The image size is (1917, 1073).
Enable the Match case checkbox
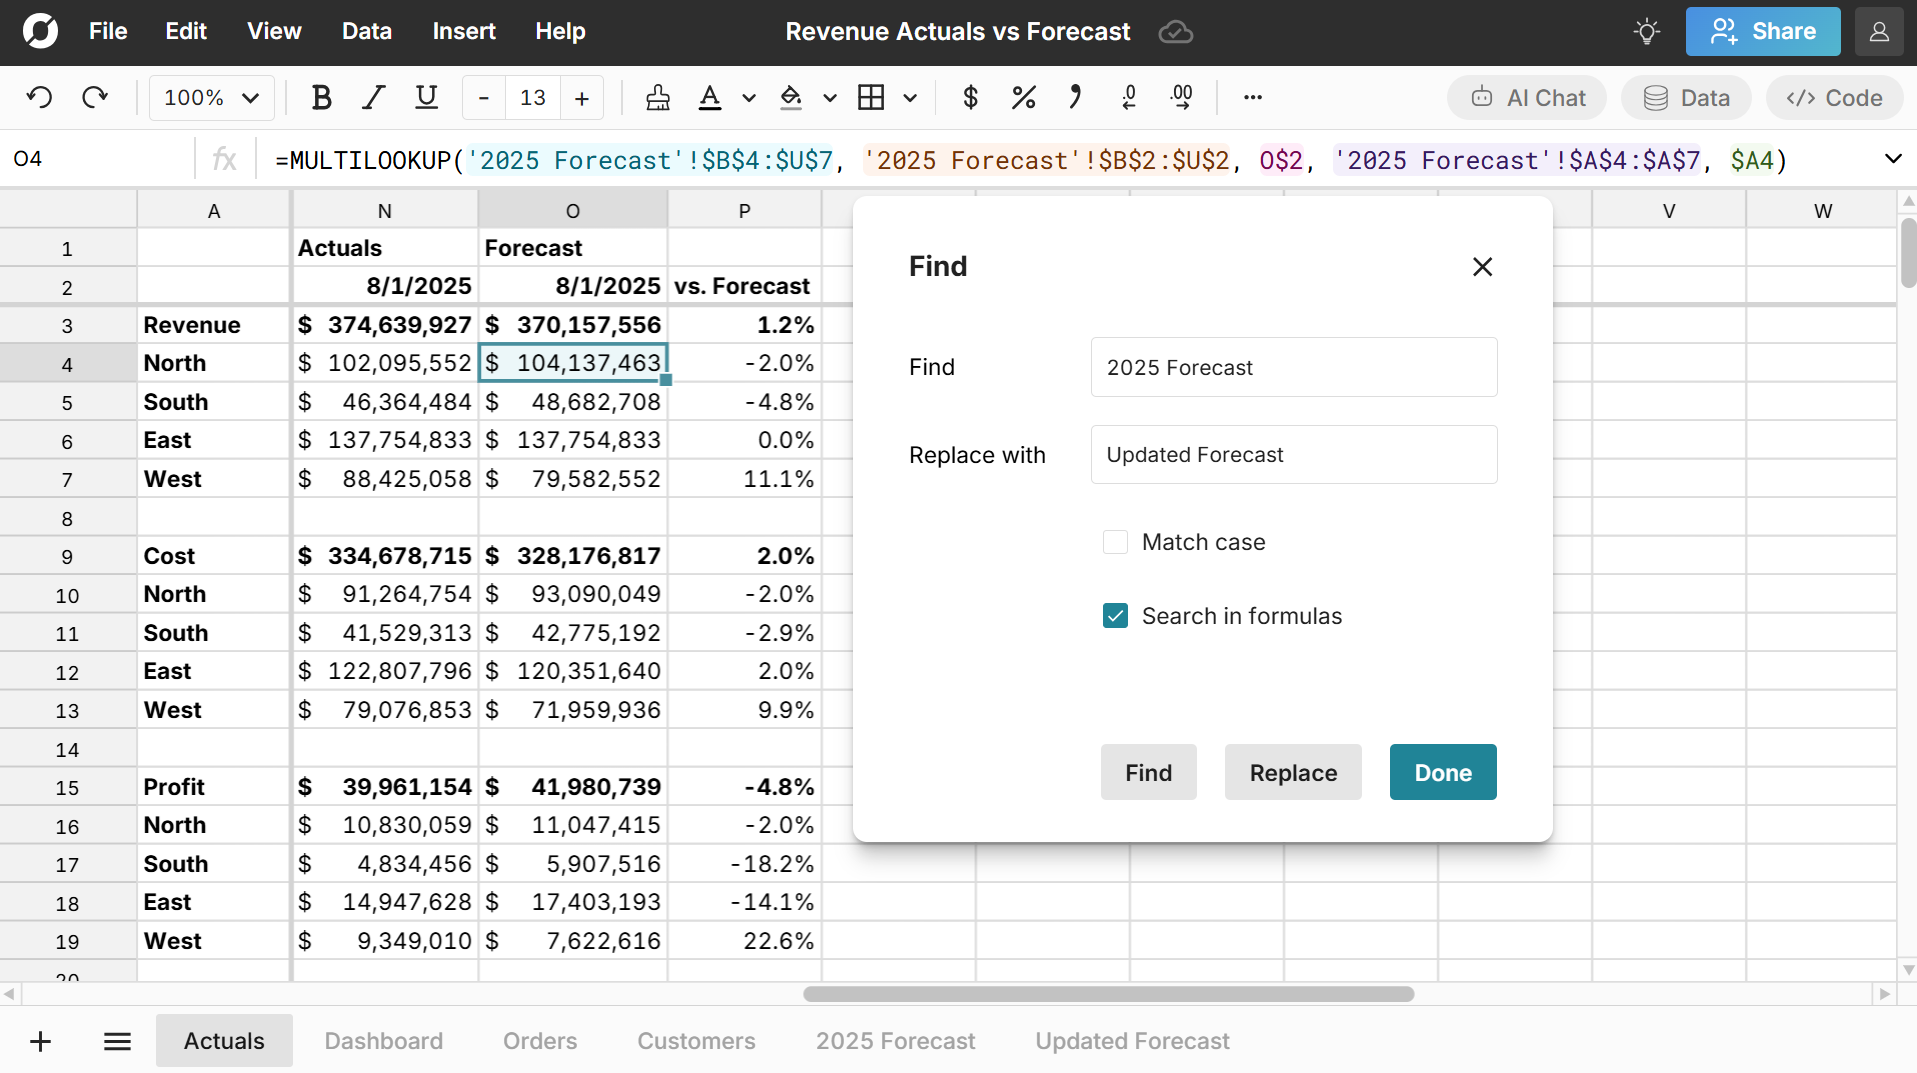pos(1115,542)
